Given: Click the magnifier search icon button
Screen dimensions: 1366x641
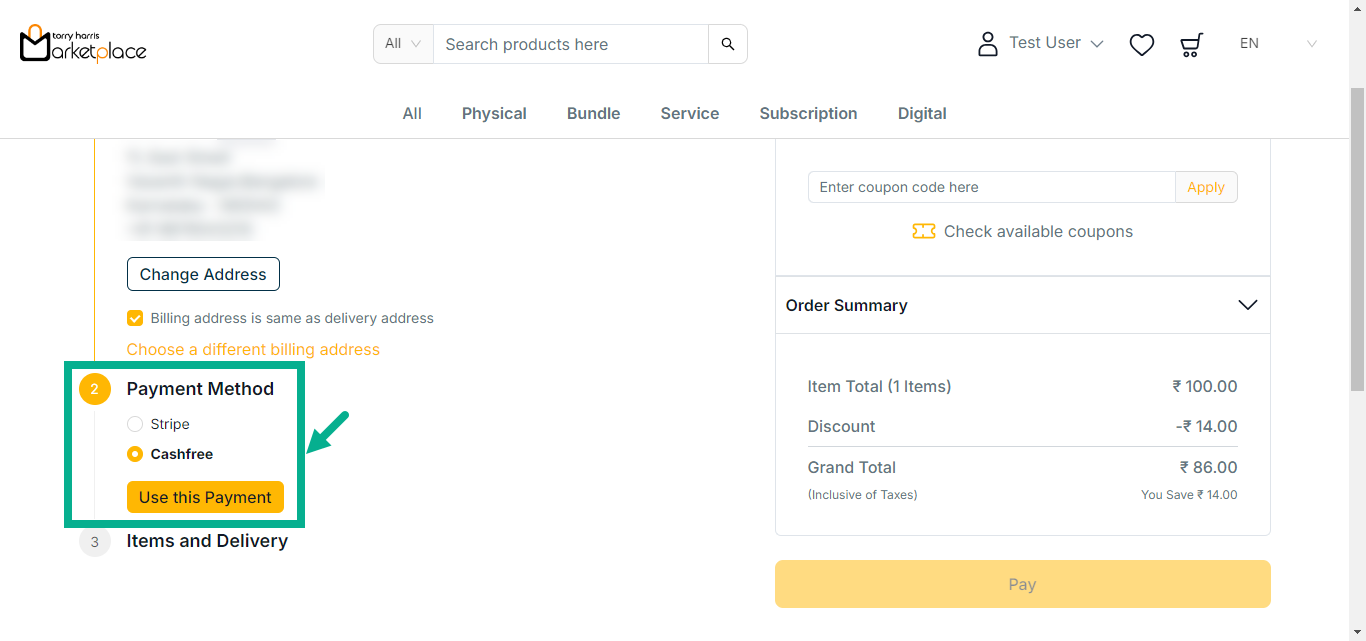Looking at the screenshot, I should pos(727,44).
